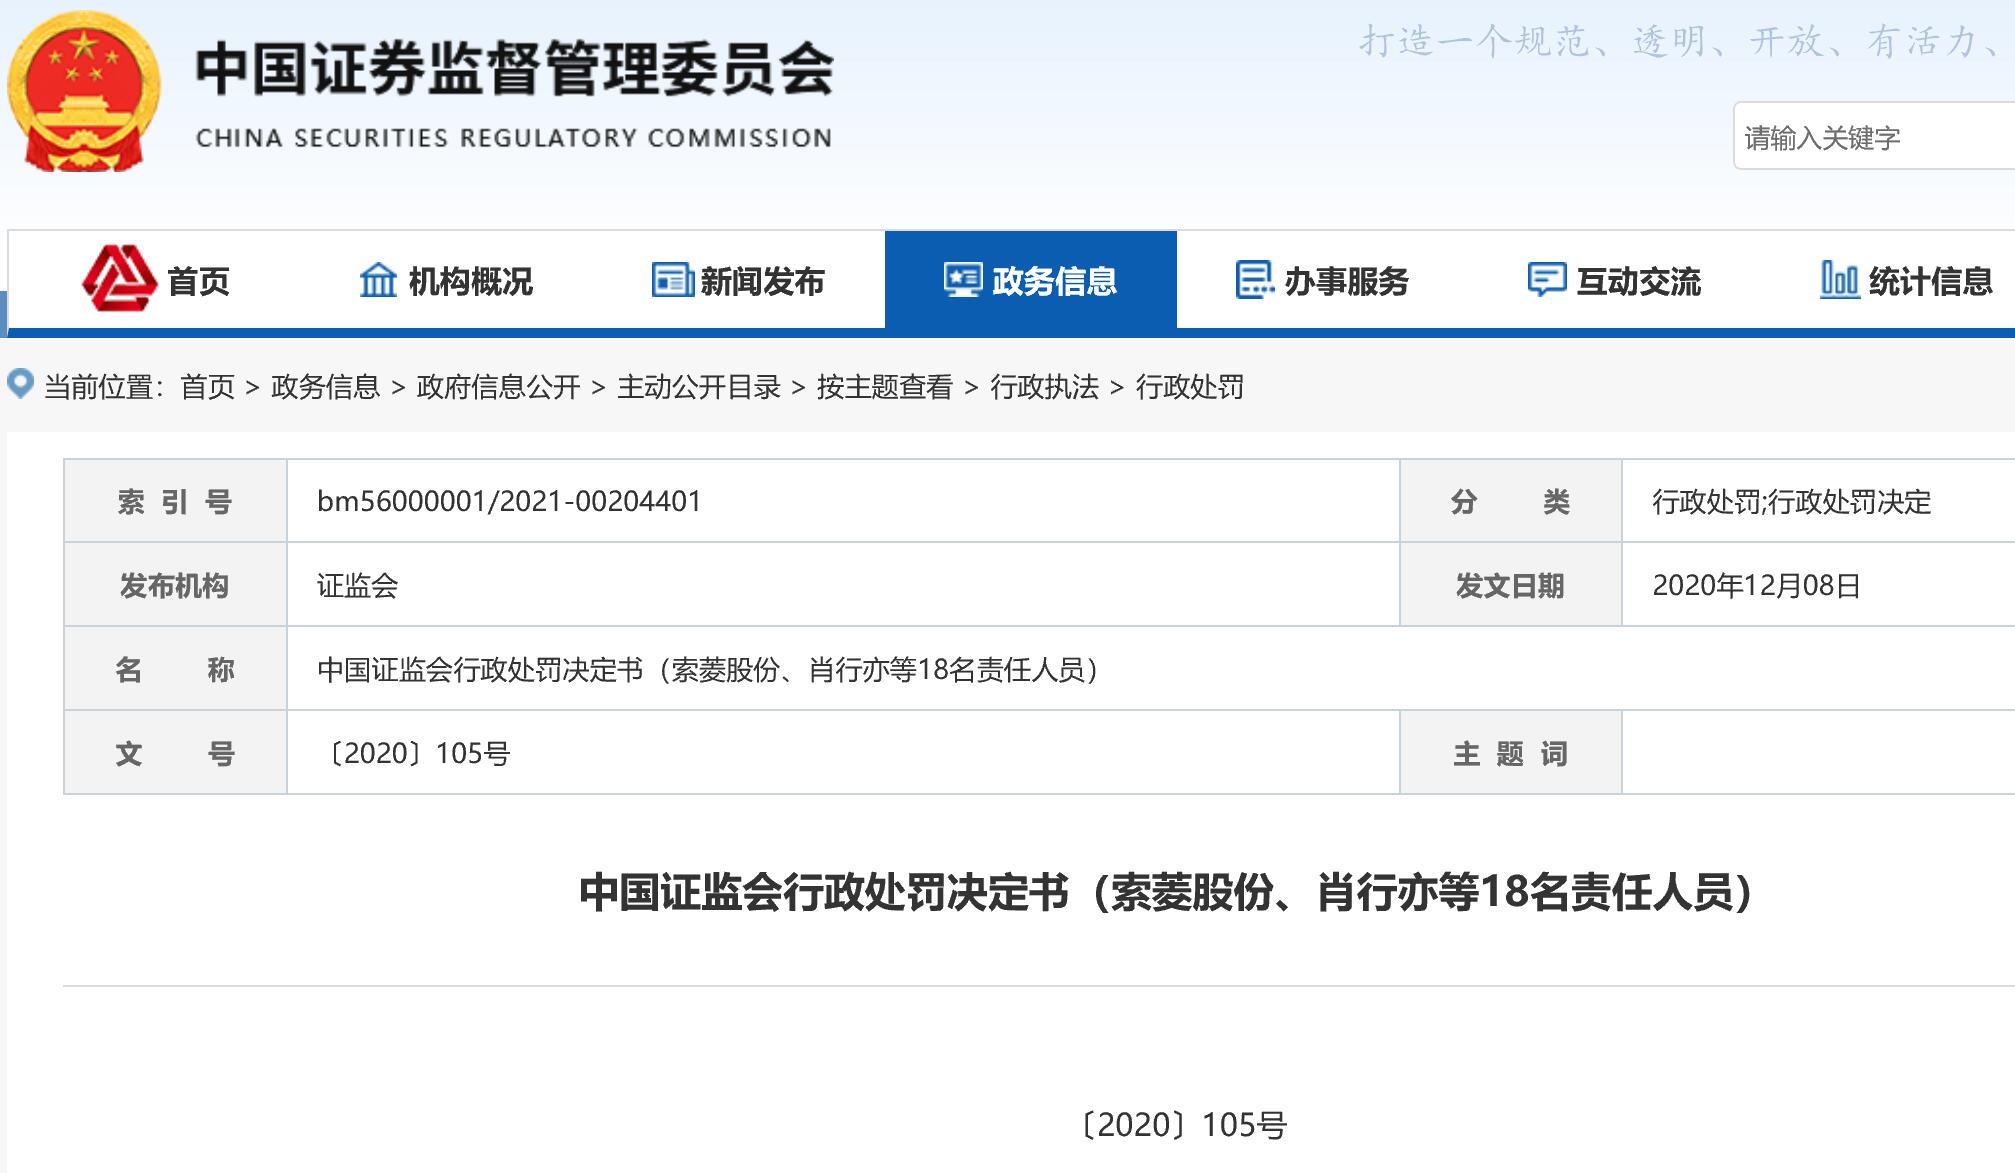Image resolution: width=2015 pixels, height=1173 pixels.
Task: Navigate to 按主题查看 in breadcrumb
Action: point(884,387)
